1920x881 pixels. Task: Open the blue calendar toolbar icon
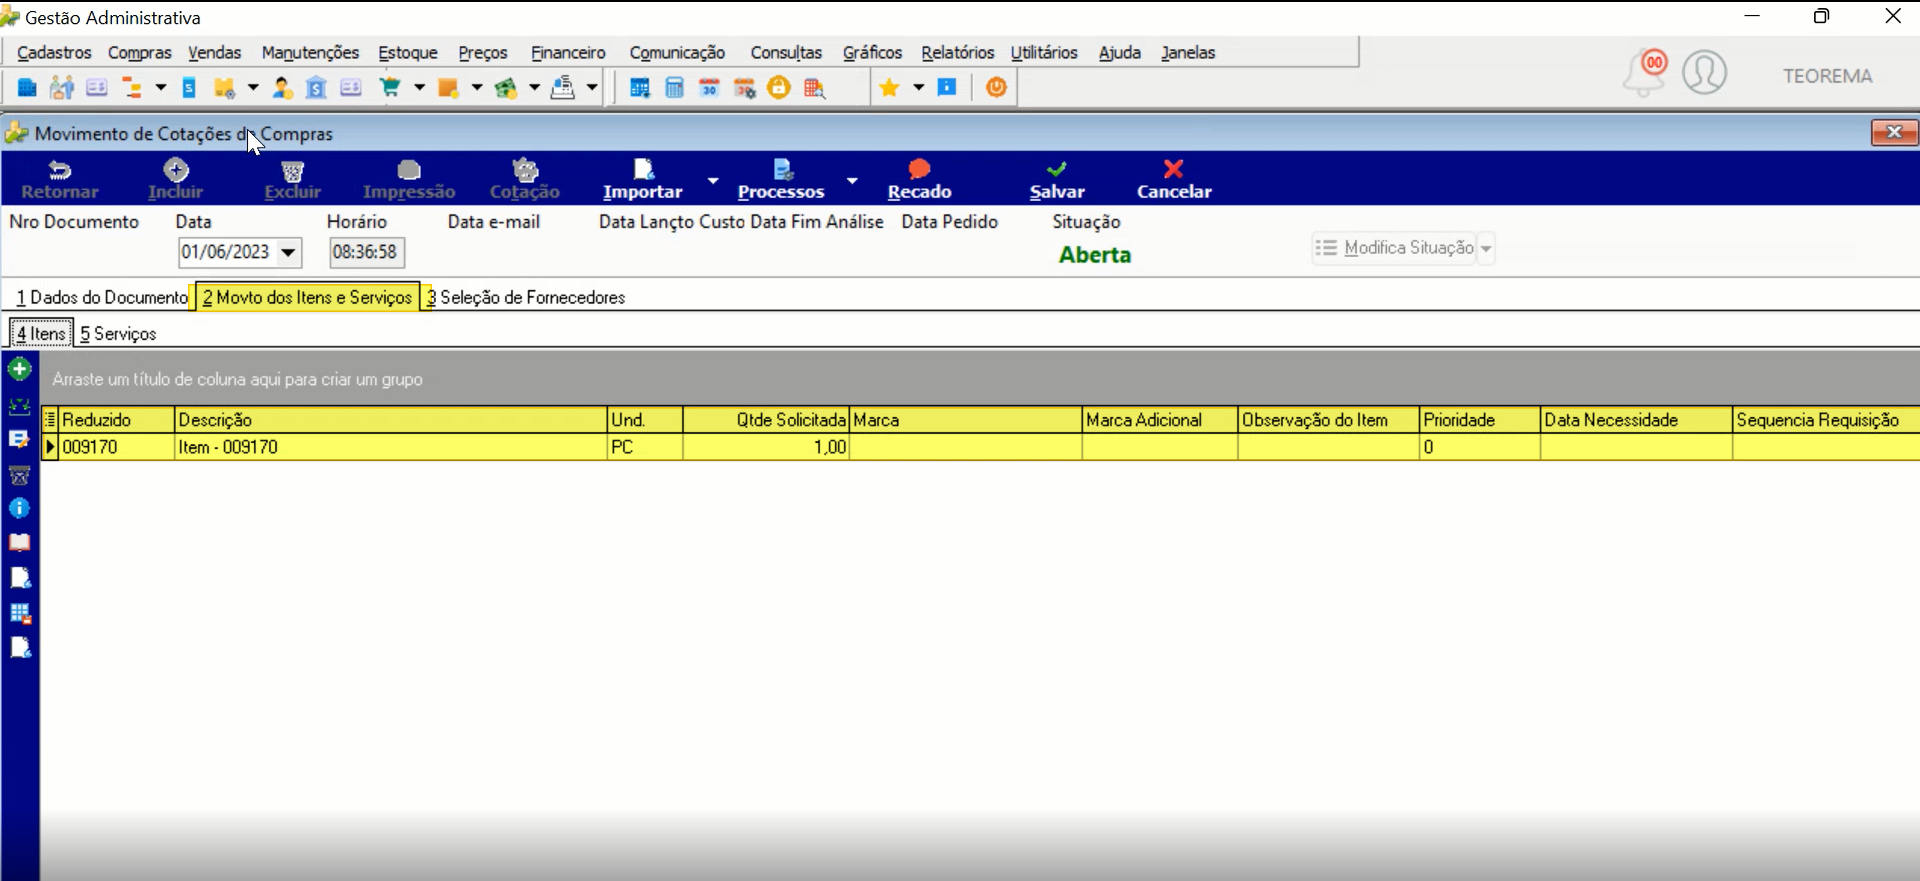(640, 88)
